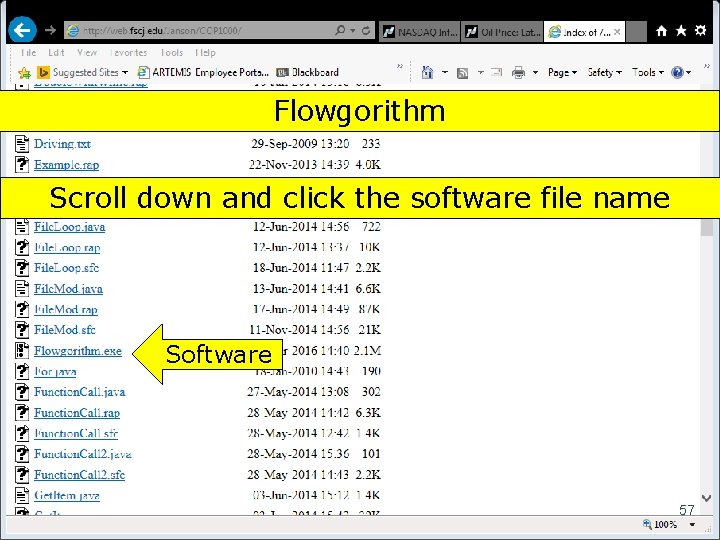This screenshot has height=540, width=720.
Task: Open the File menu
Action: click(28, 53)
